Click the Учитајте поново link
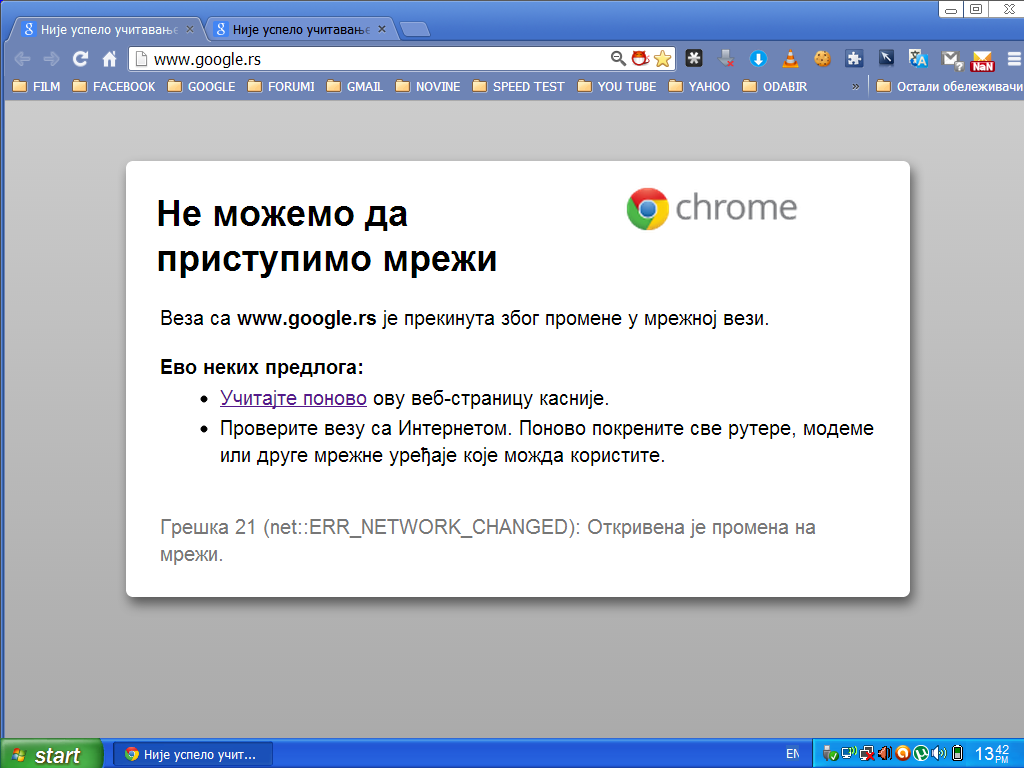 [293, 398]
